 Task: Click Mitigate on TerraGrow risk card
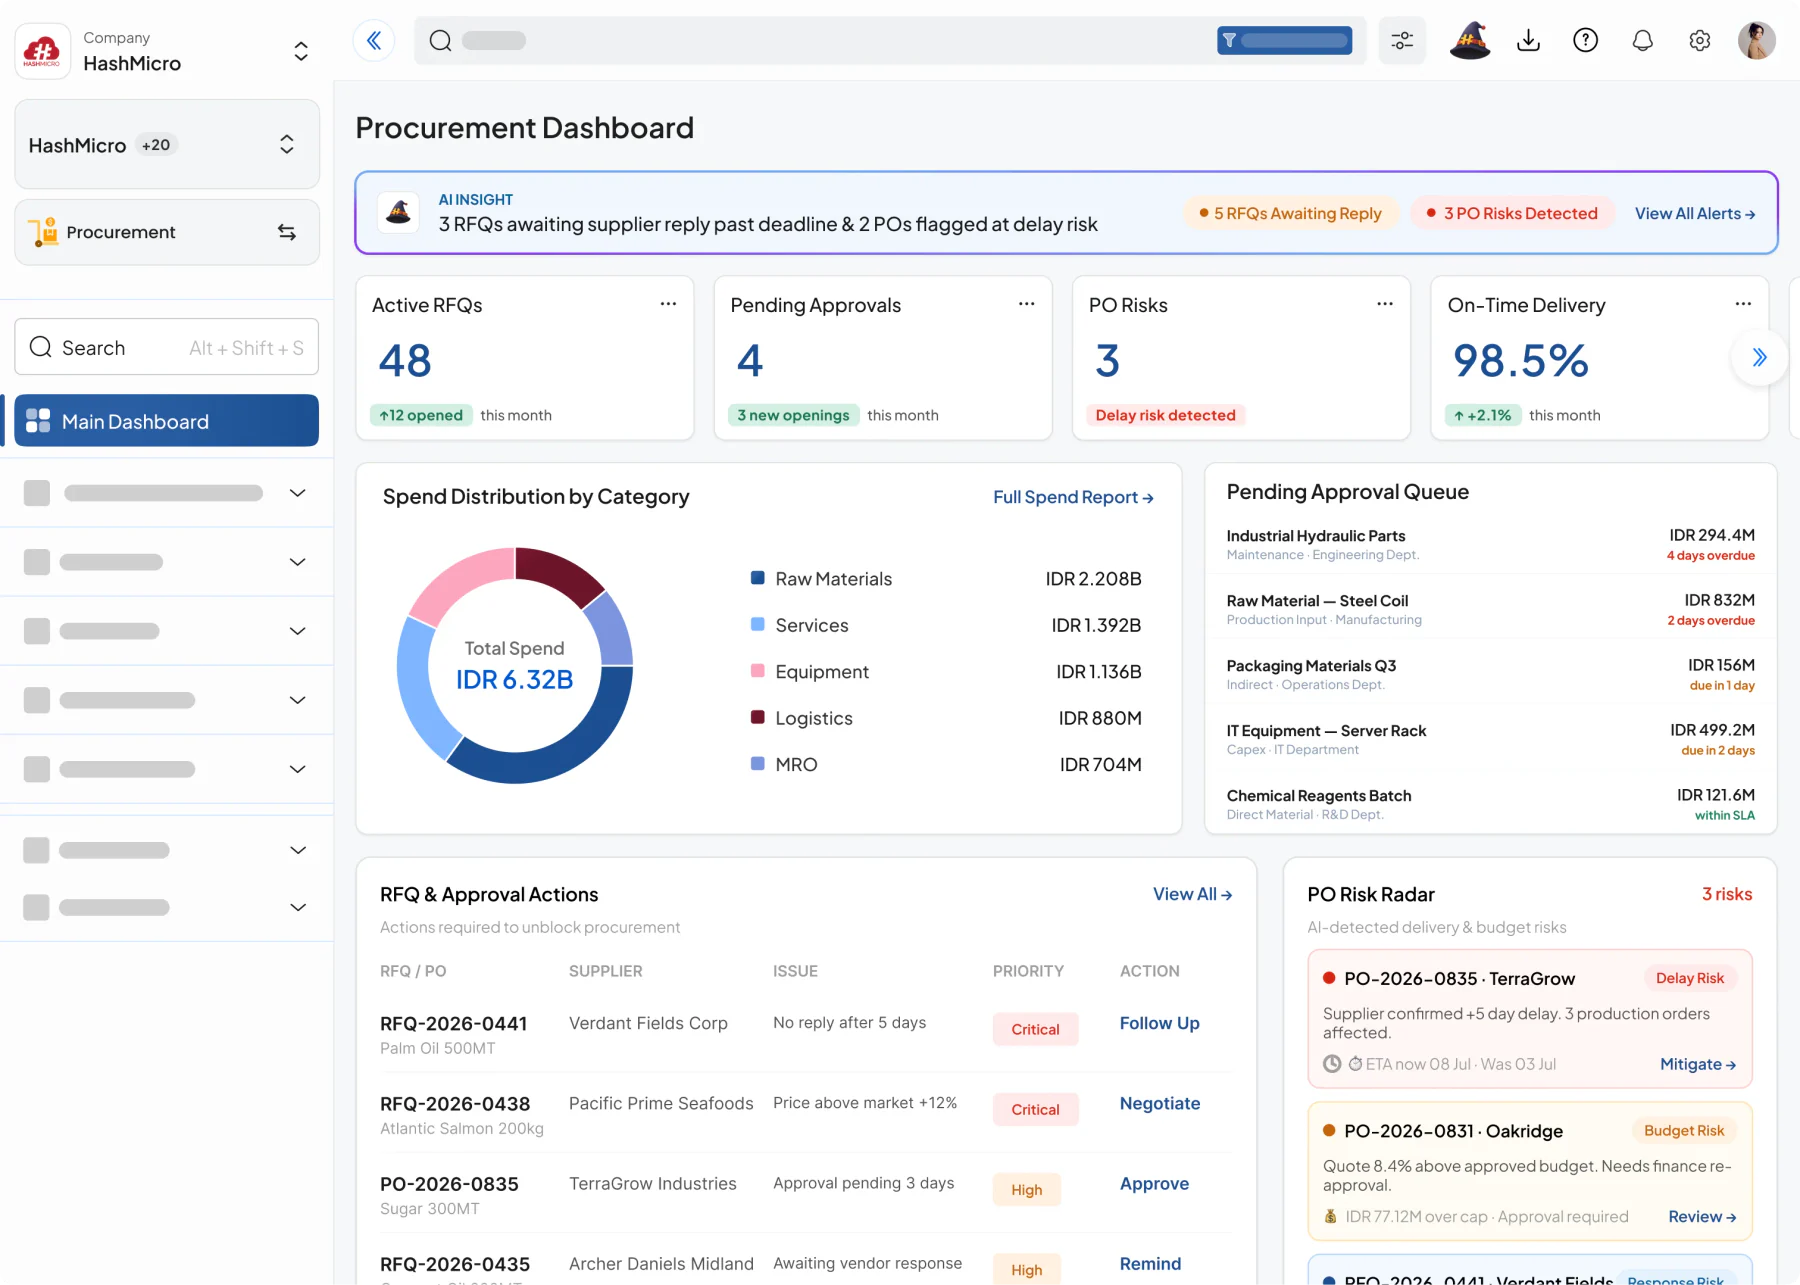tap(1698, 1064)
